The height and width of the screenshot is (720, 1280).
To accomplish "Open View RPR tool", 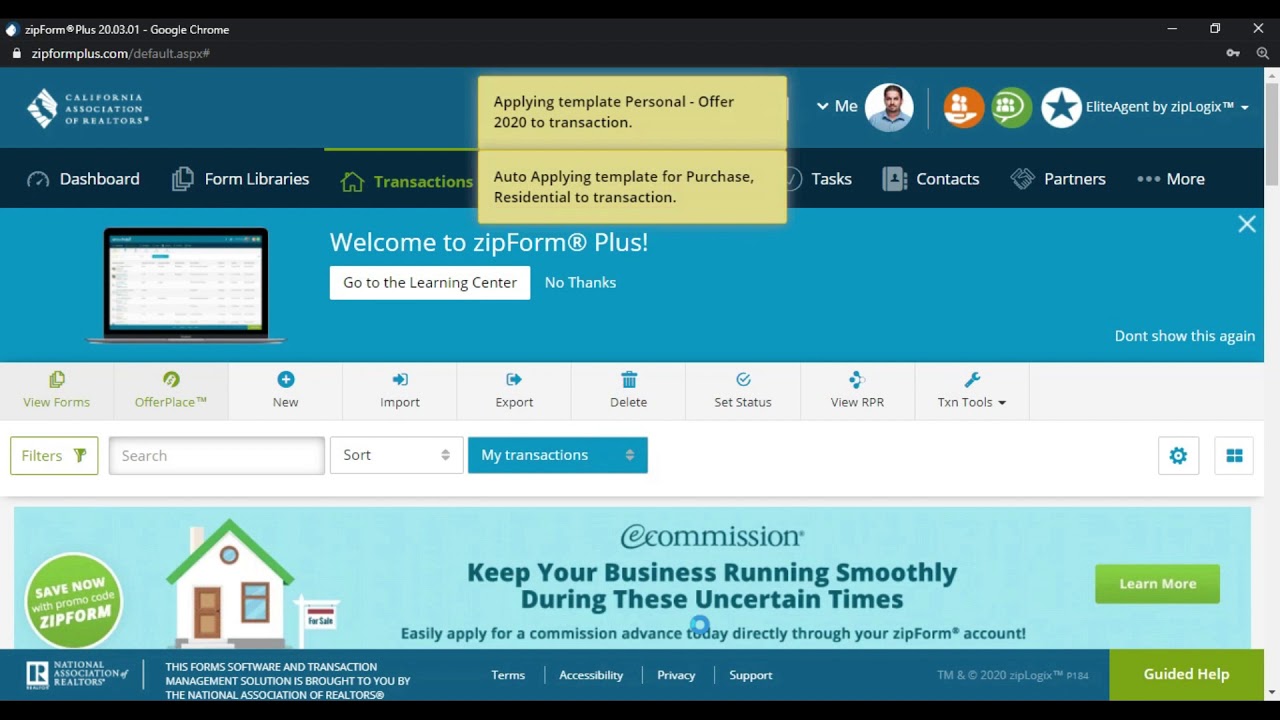I will click(x=857, y=390).
